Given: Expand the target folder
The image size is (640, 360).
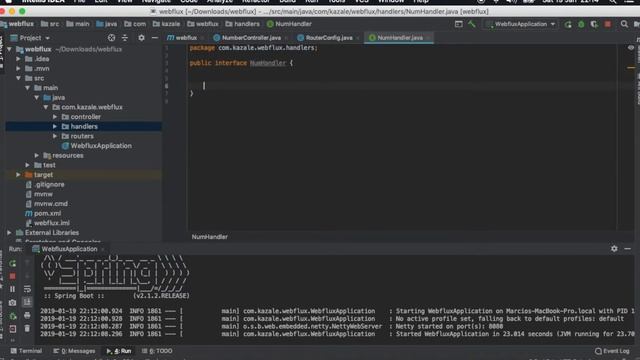Looking at the screenshot, I should pos(18,175).
